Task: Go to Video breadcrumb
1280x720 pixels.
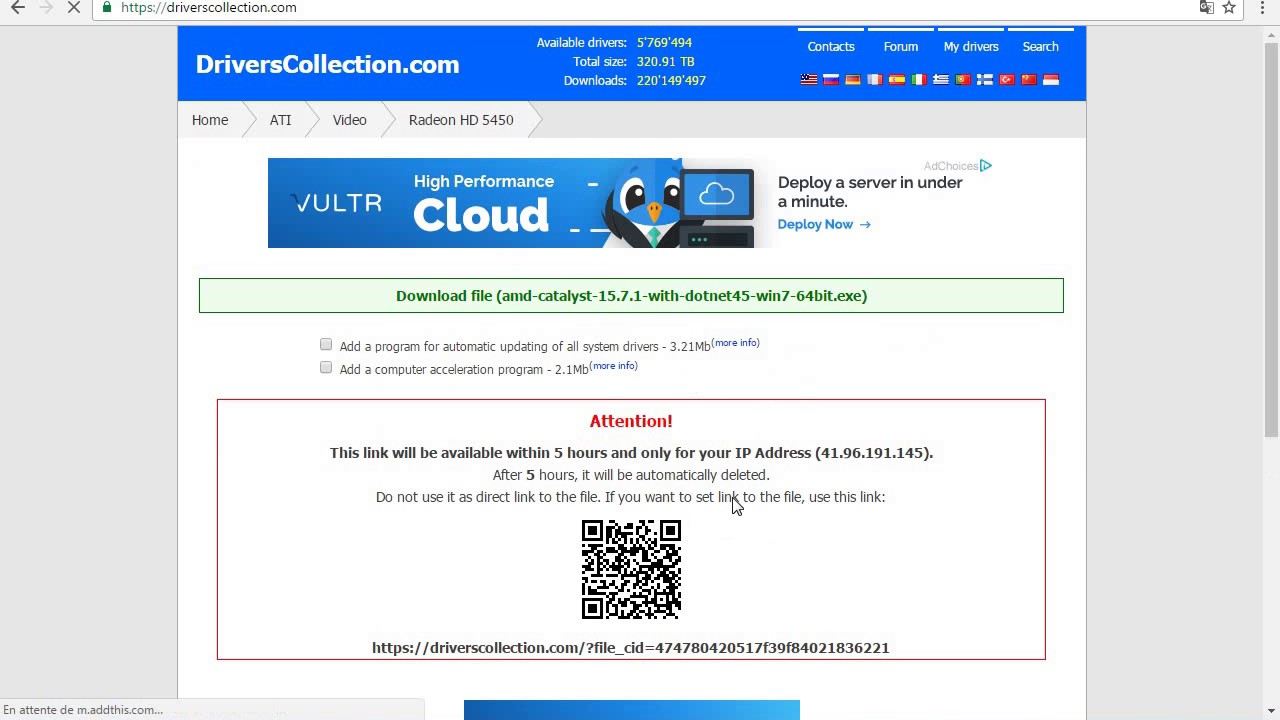Action: pos(350,120)
